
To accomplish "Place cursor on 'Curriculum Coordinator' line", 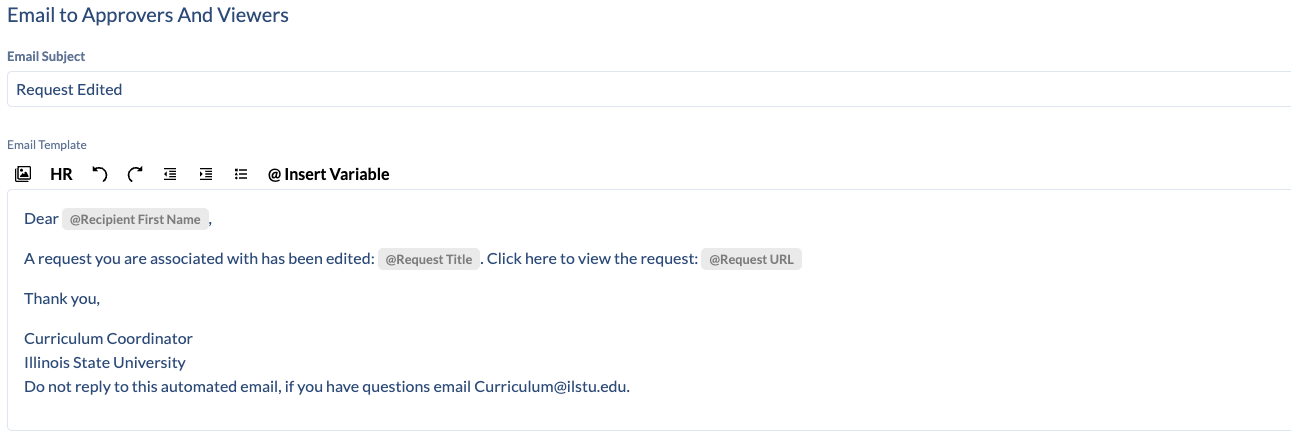I will (108, 338).
